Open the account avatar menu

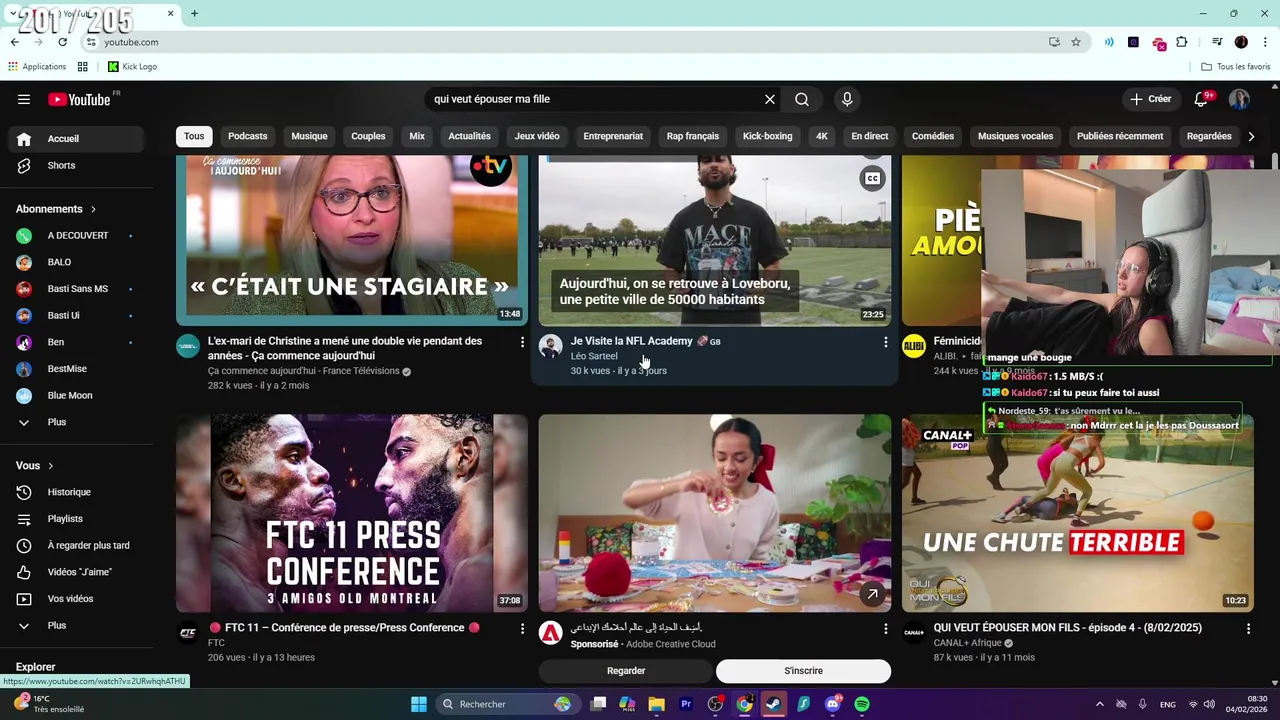[1239, 99]
